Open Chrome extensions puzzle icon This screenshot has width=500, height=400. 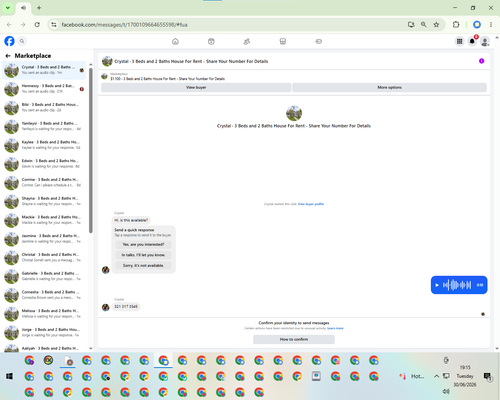pos(456,25)
